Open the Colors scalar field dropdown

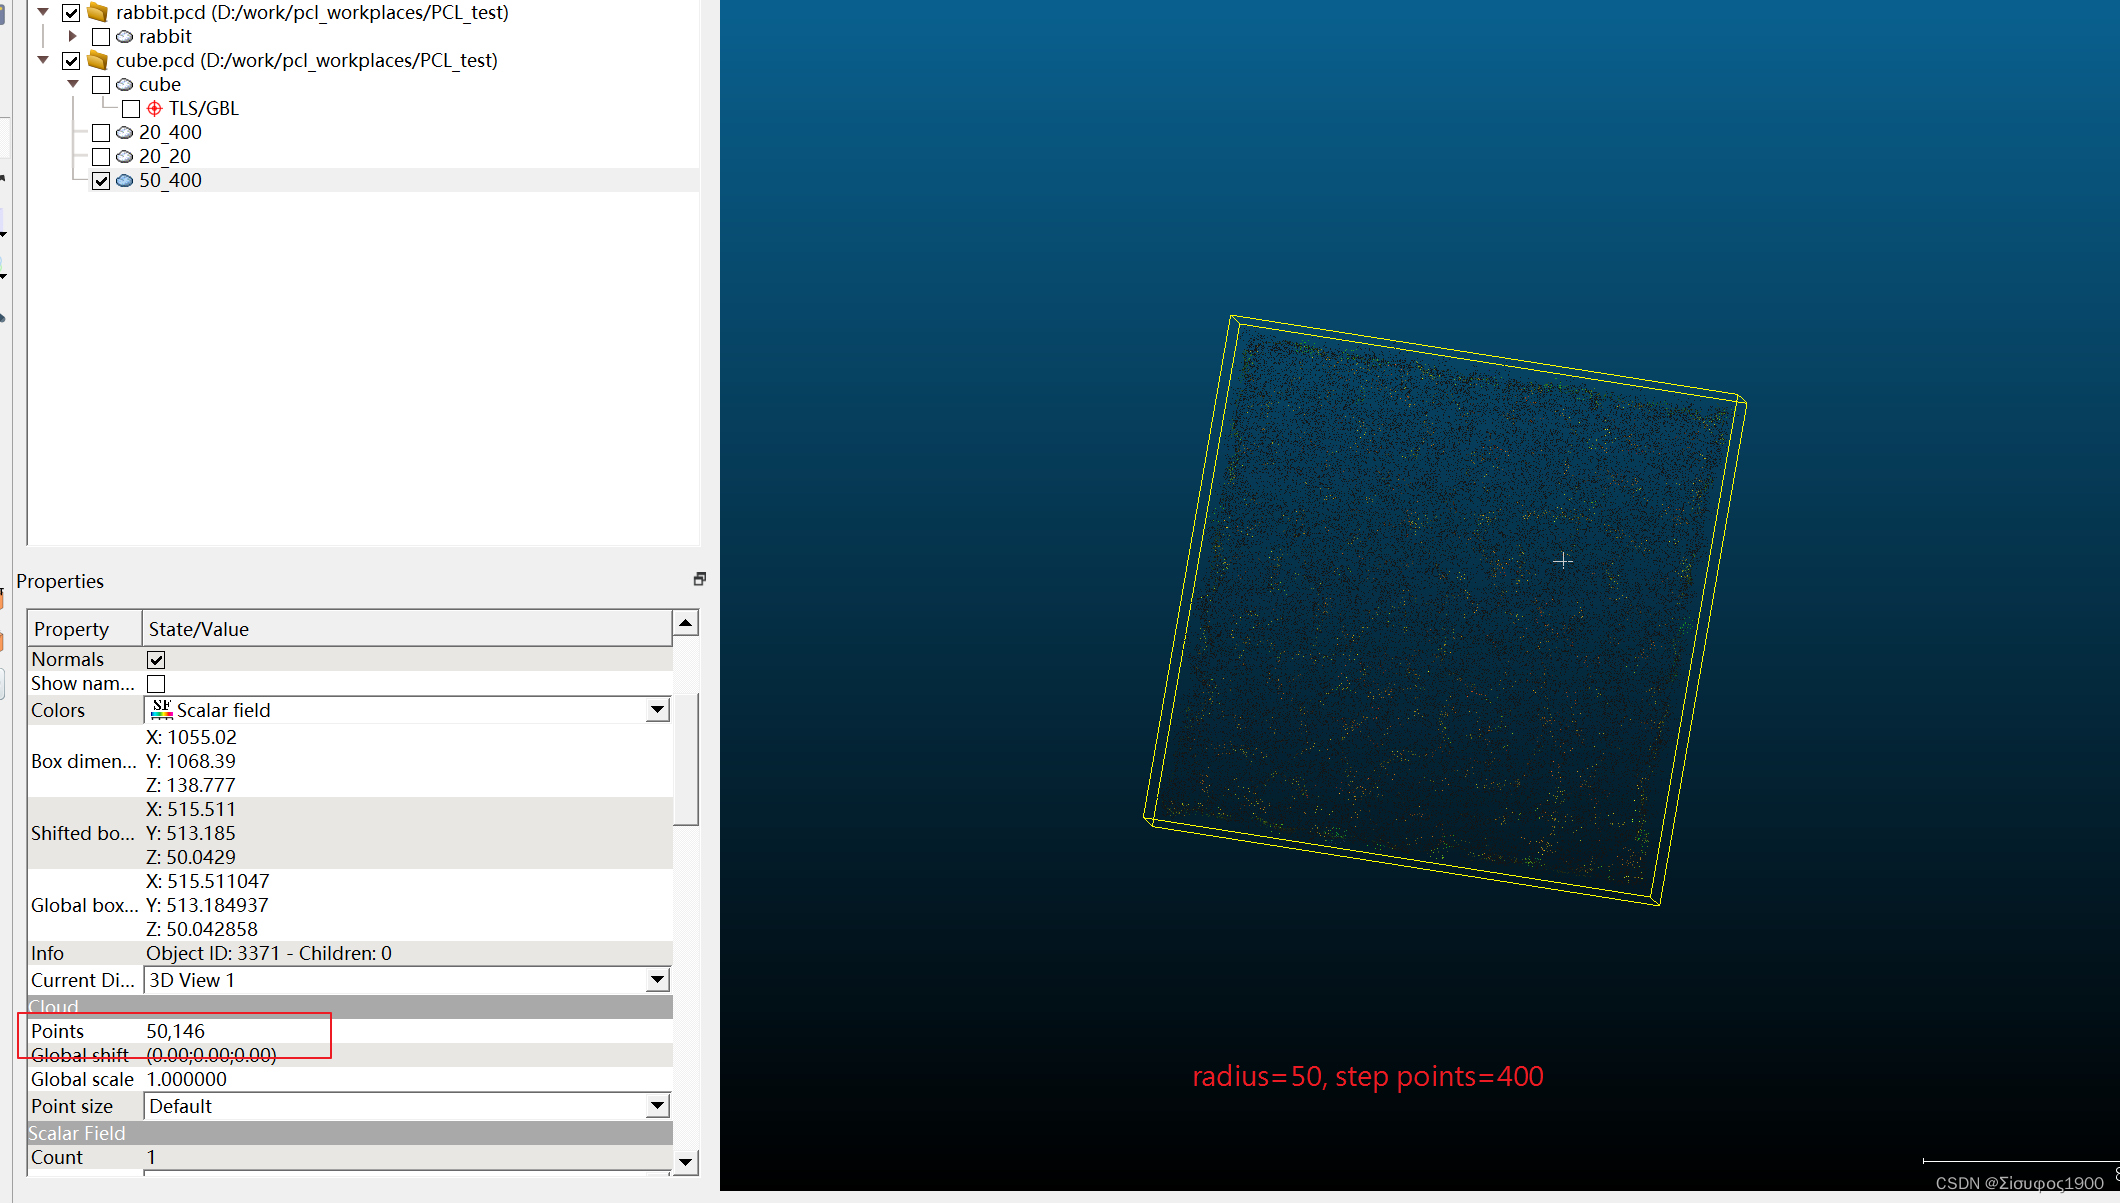[657, 710]
